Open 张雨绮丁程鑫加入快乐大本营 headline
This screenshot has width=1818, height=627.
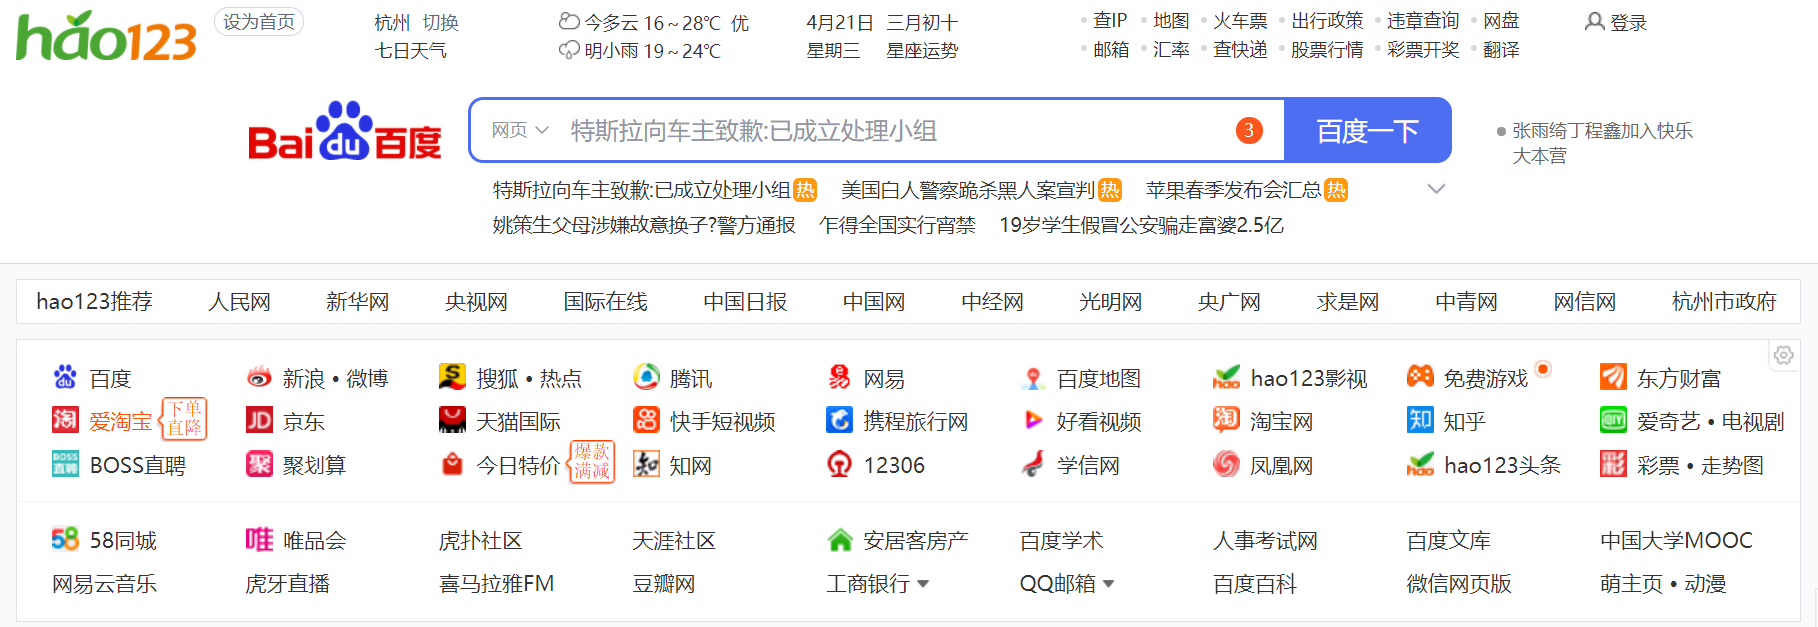1602,143
